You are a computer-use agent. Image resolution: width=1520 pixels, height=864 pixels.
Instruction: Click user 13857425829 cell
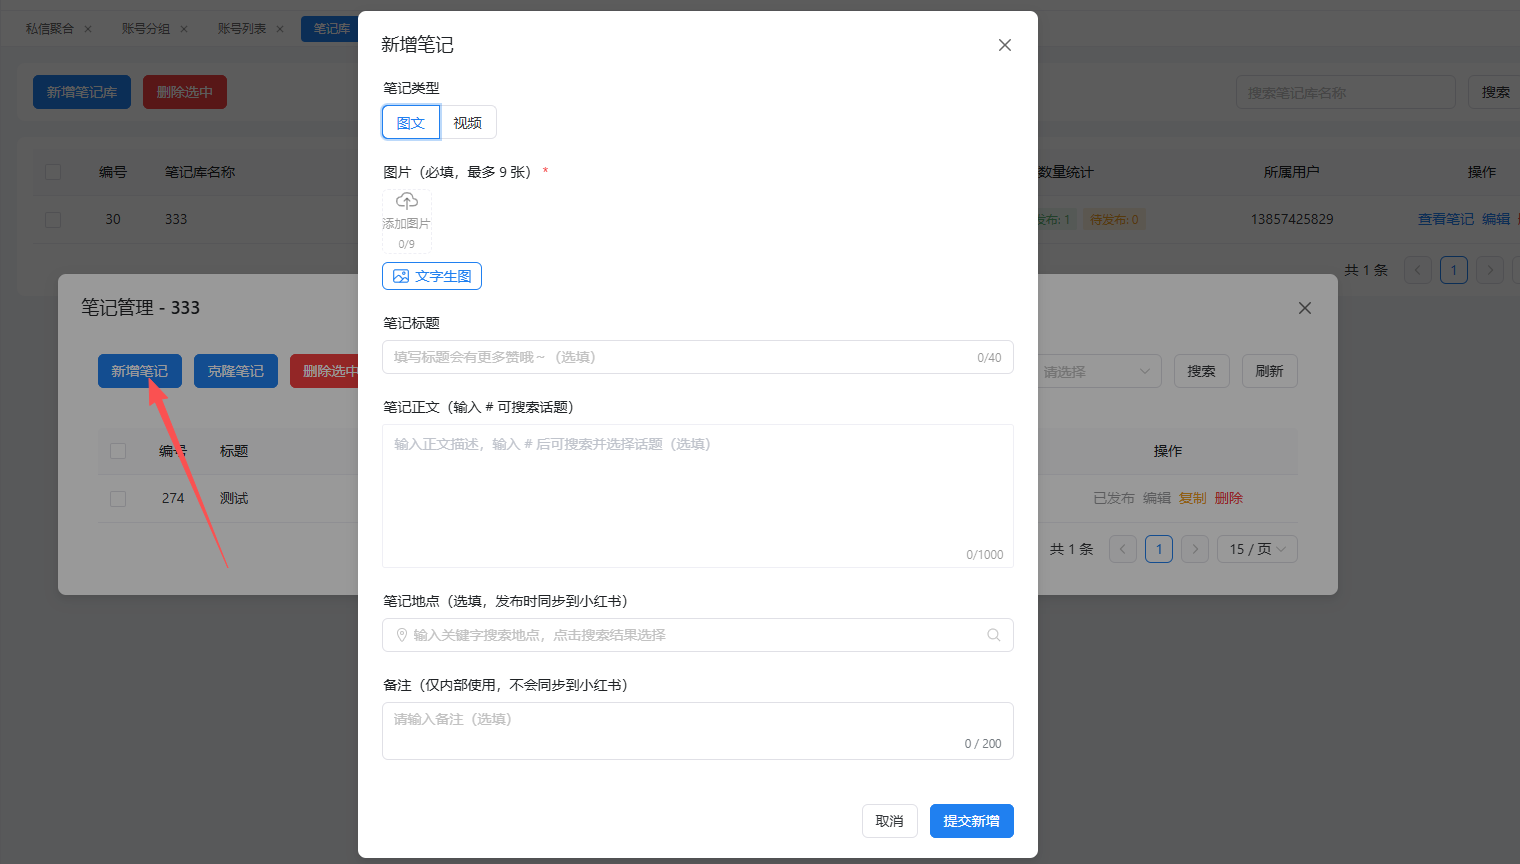(1292, 219)
